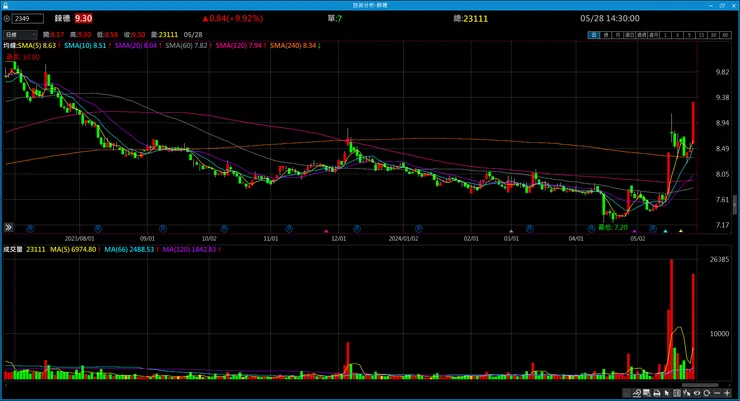Click the stock code field showing 2349
The width and height of the screenshot is (740, 401).
tap(28, 18)
